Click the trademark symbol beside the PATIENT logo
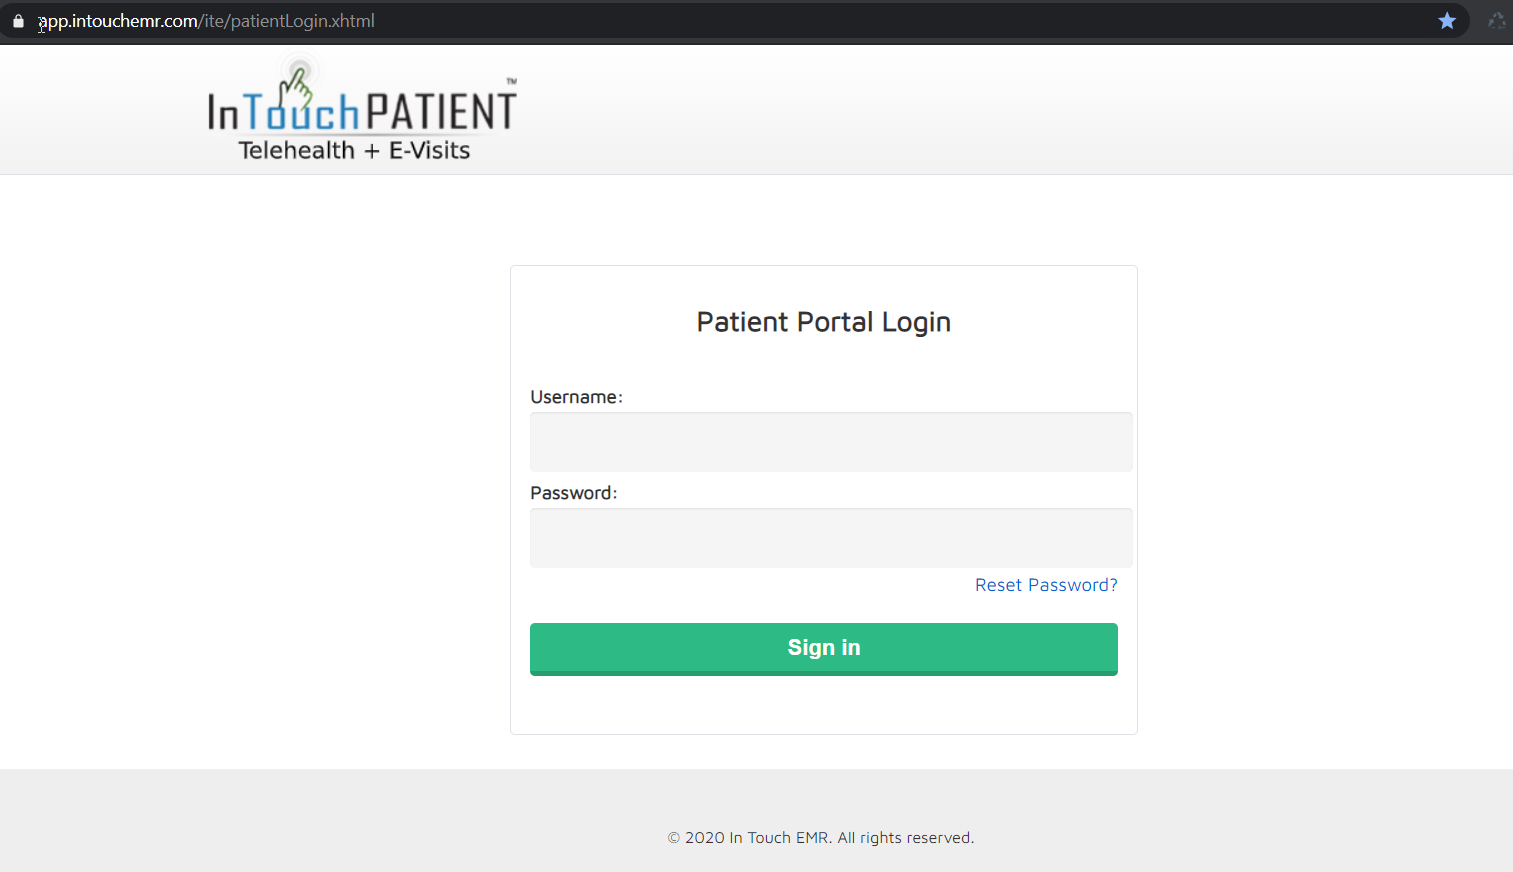1513x872 pixels. [511, 81]
